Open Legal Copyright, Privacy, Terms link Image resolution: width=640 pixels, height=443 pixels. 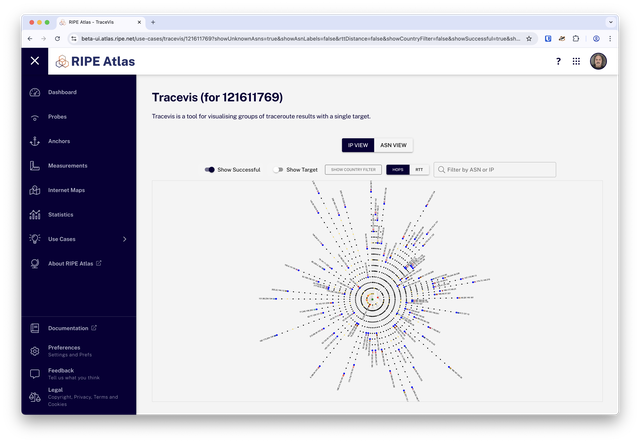click(83, 397)
